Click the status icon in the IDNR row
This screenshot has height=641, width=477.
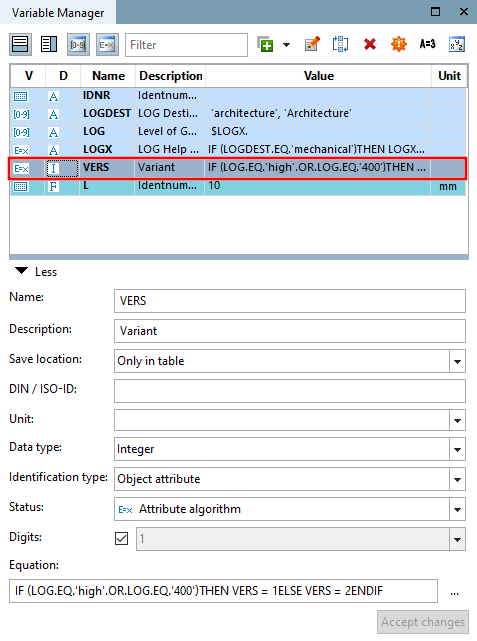[x=20, y=96]
